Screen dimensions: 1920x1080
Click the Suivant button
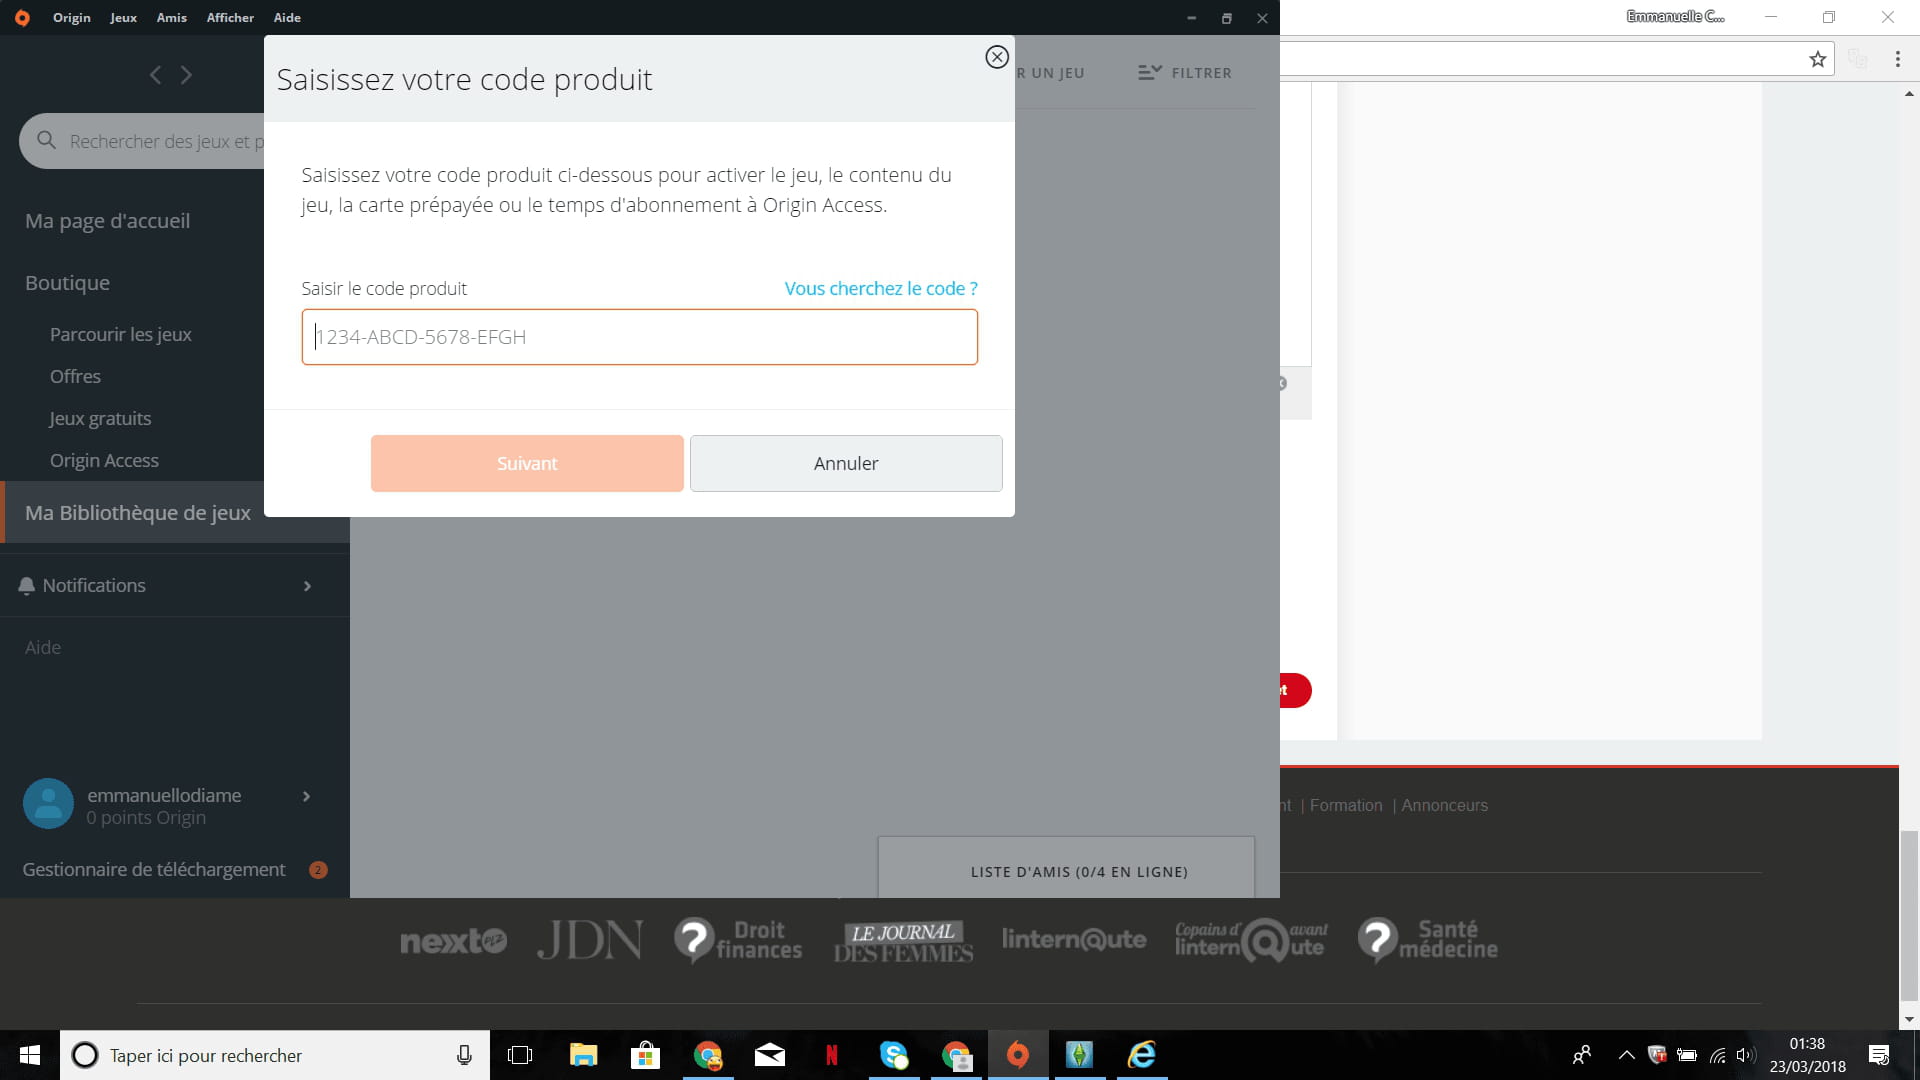pyautogui.click(x=527, y=463)
